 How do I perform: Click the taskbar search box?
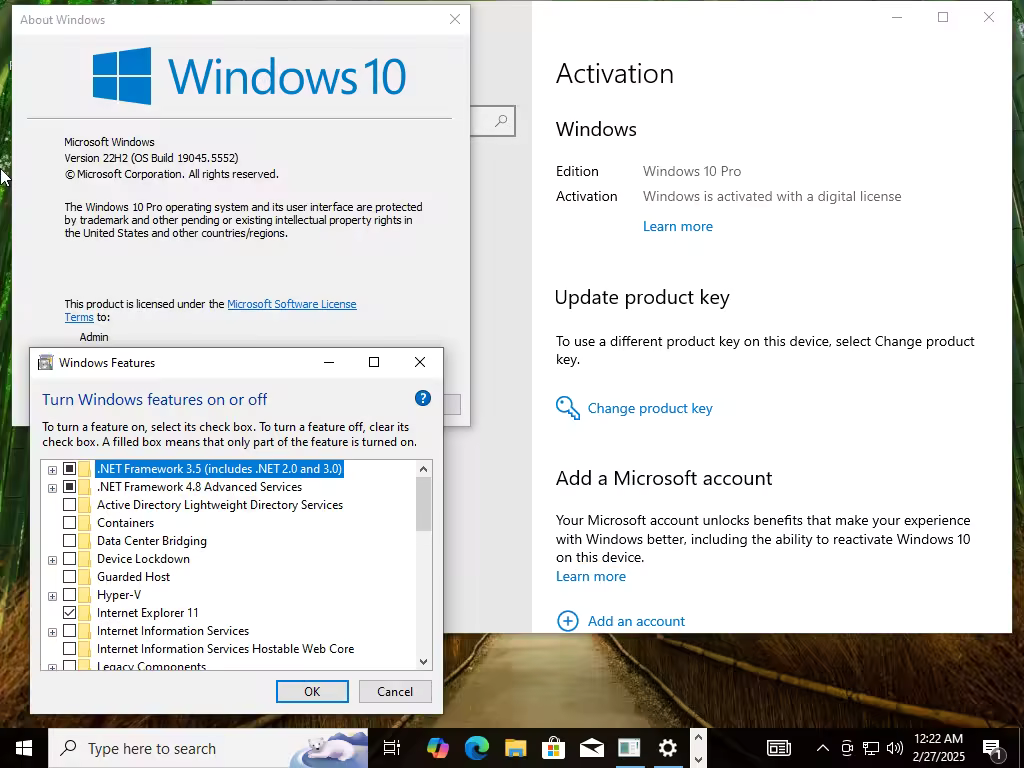(x=208, y=748)
